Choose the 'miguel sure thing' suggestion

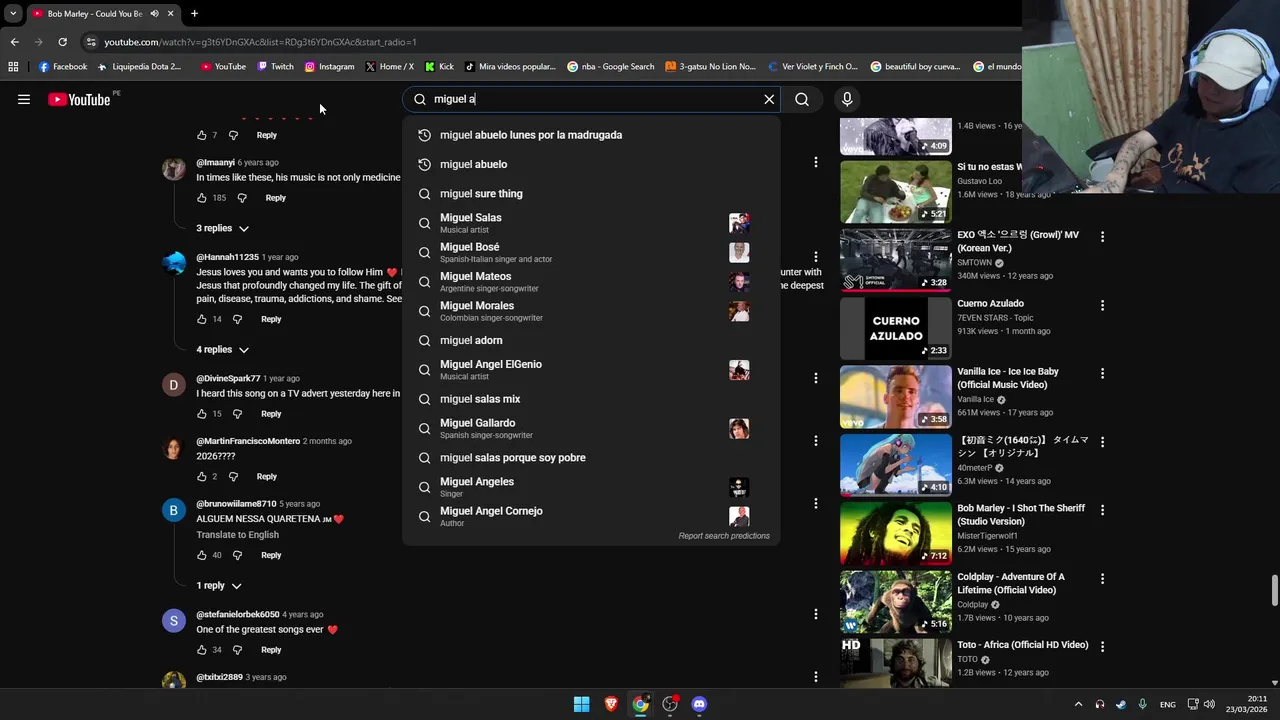click(x=591, y=194)
